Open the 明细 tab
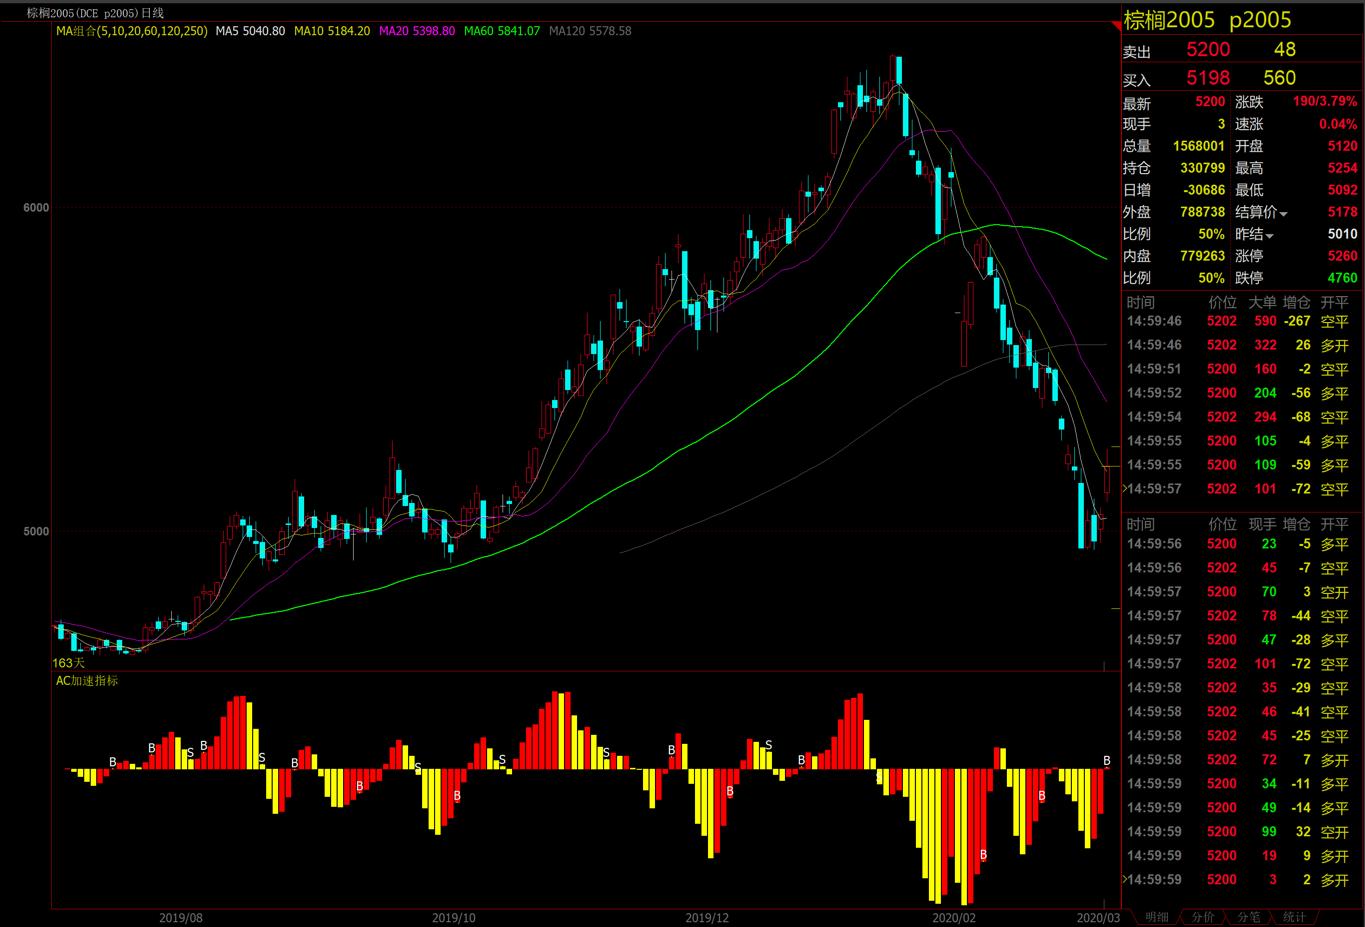The width and height of the screenshot is (1365, 927). click(x=1156, y=917)
